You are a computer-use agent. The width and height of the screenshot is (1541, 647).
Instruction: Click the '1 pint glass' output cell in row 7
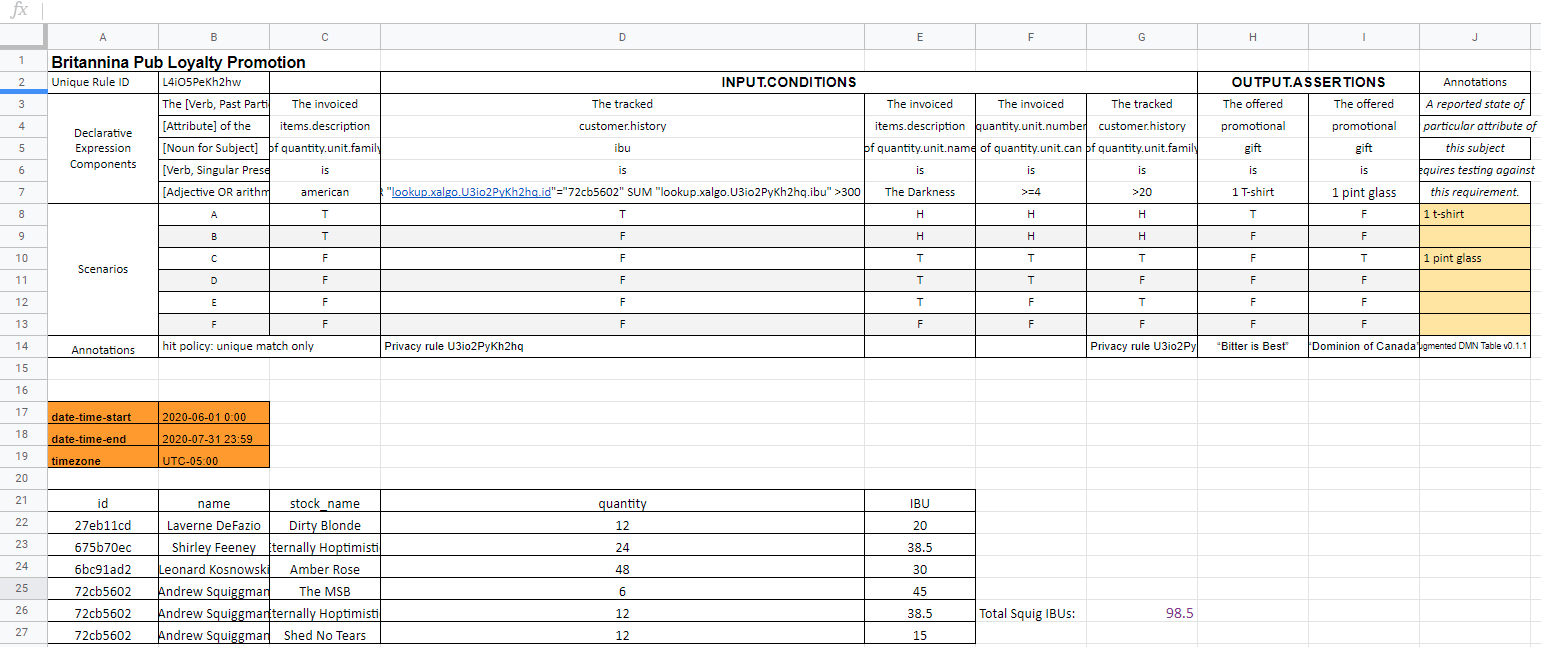[1364, 192]
